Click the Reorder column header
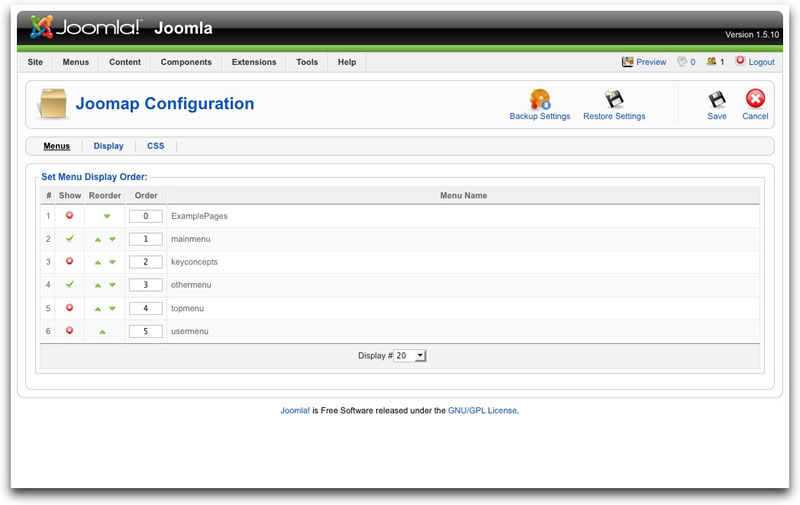 pos(105,195)
